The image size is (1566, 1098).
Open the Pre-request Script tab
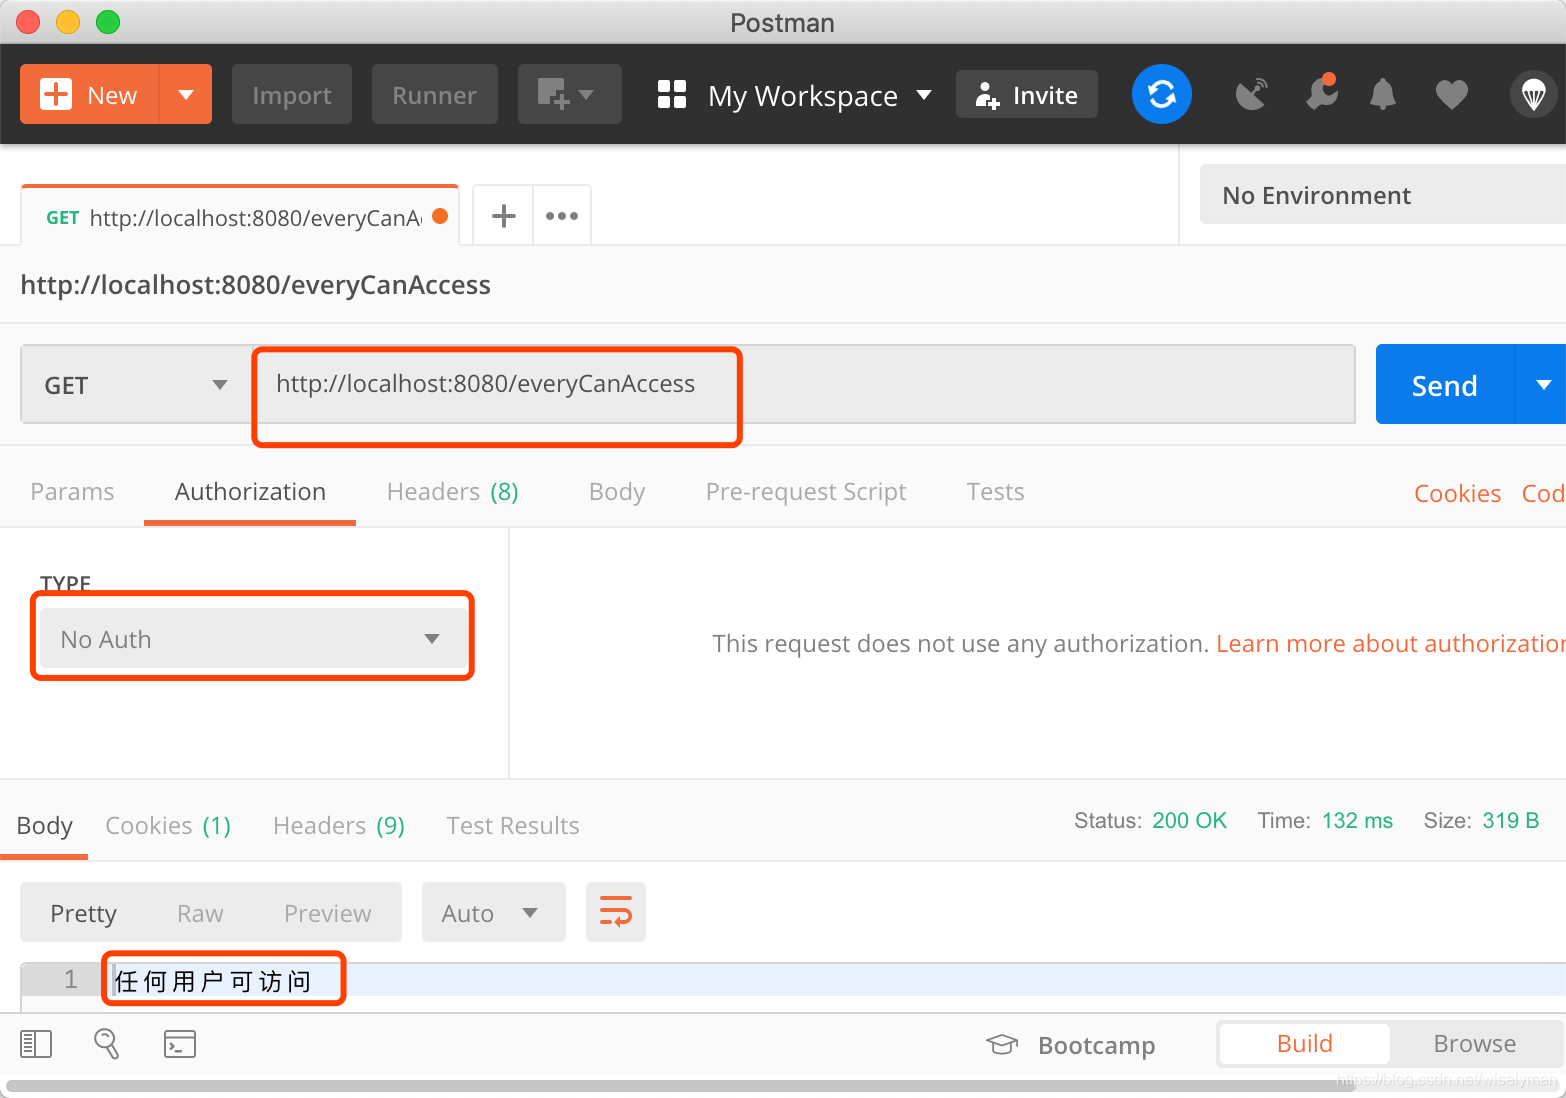[x=806, y=492]
